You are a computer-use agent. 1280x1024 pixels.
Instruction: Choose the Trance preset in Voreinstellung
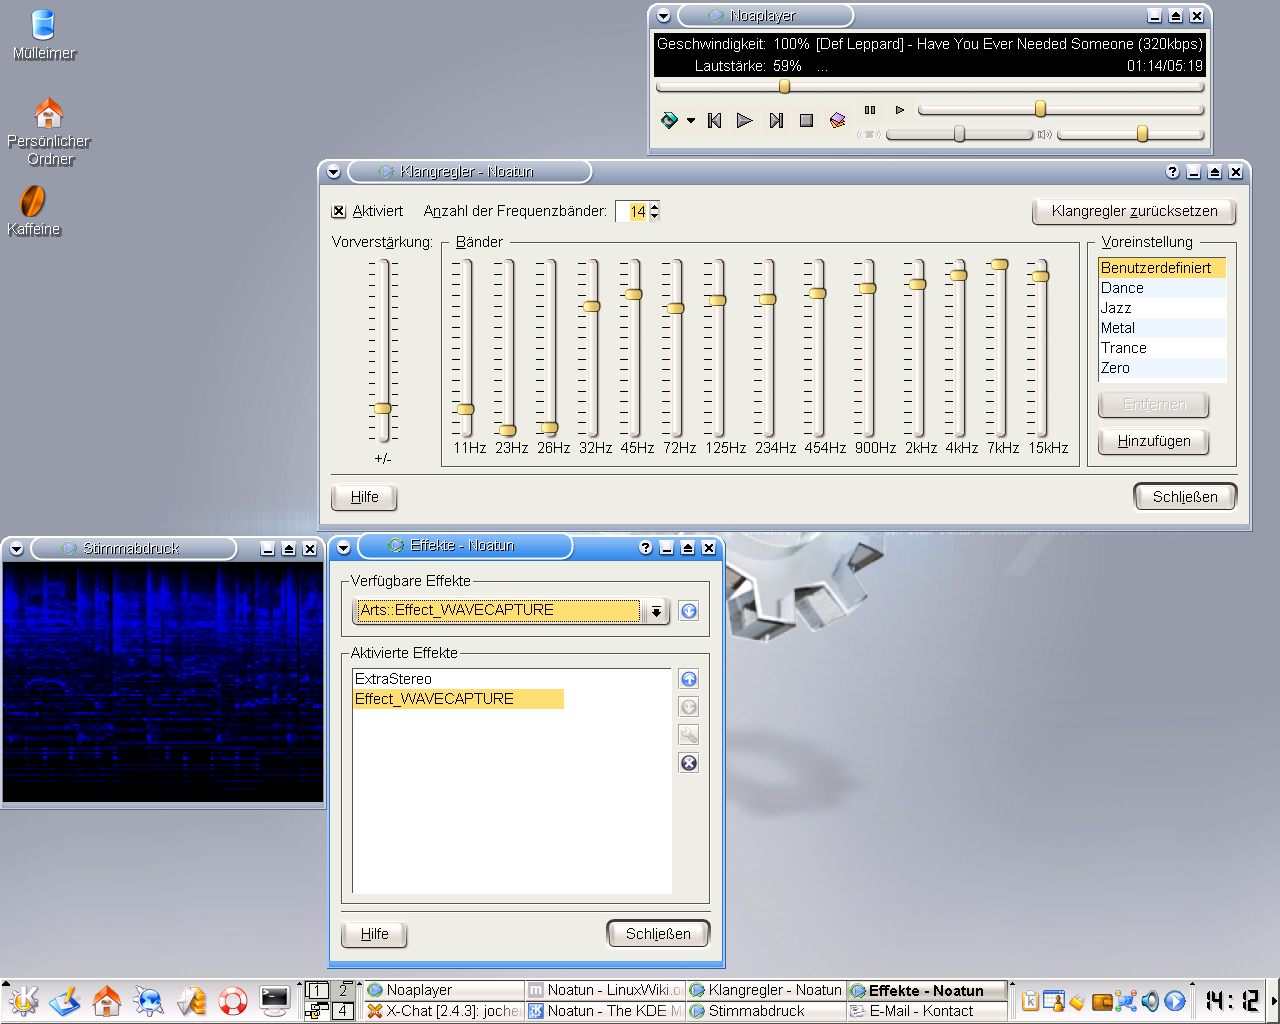tap(1123, 348)
